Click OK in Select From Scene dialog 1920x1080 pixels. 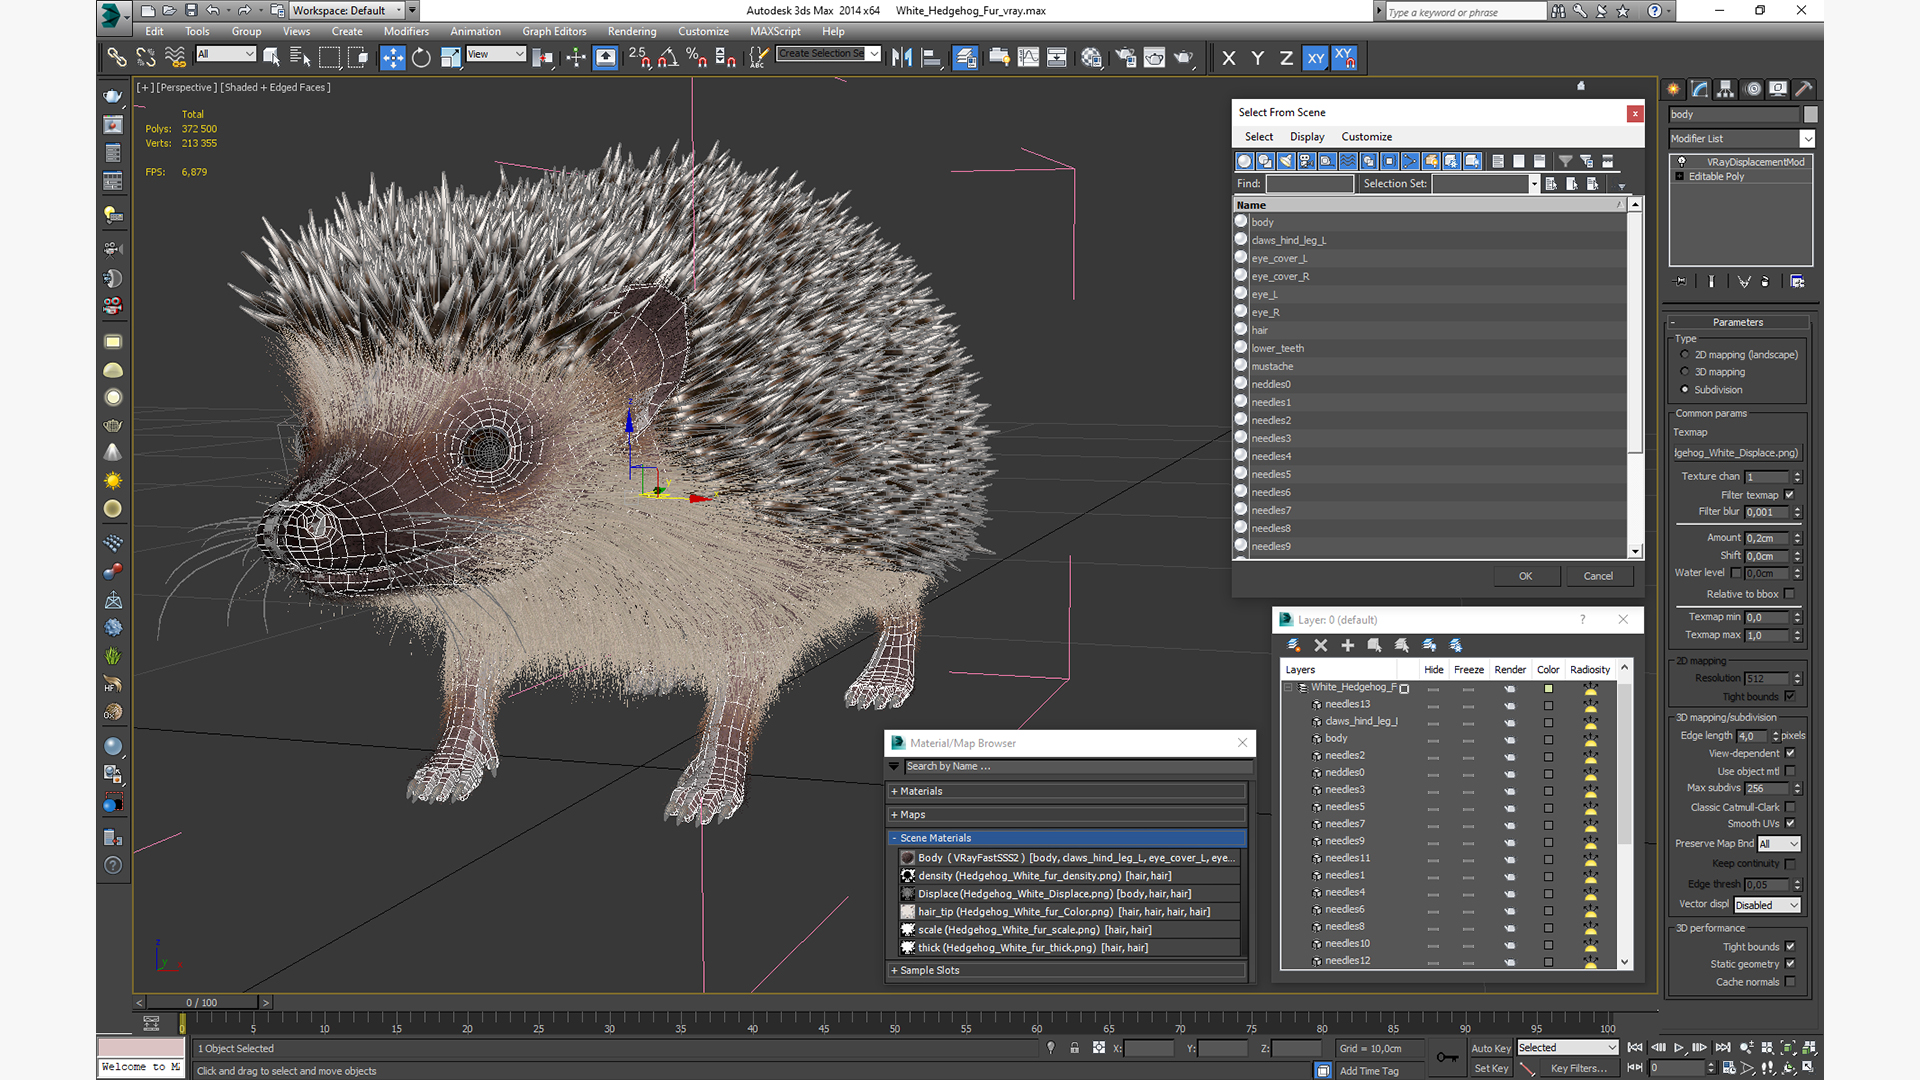pyautogui.click(x=1525, y=576)
